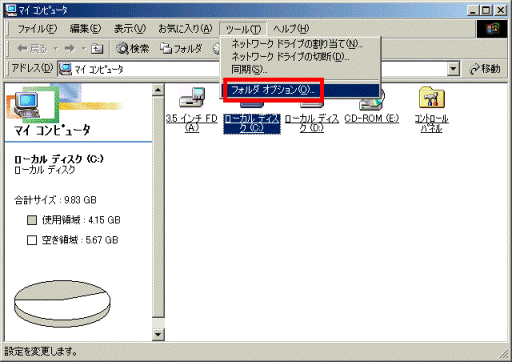The height and width of the screenshot is (362, 512).
Task: Click the total size text 9.83 GB
Action: point(55,200)
